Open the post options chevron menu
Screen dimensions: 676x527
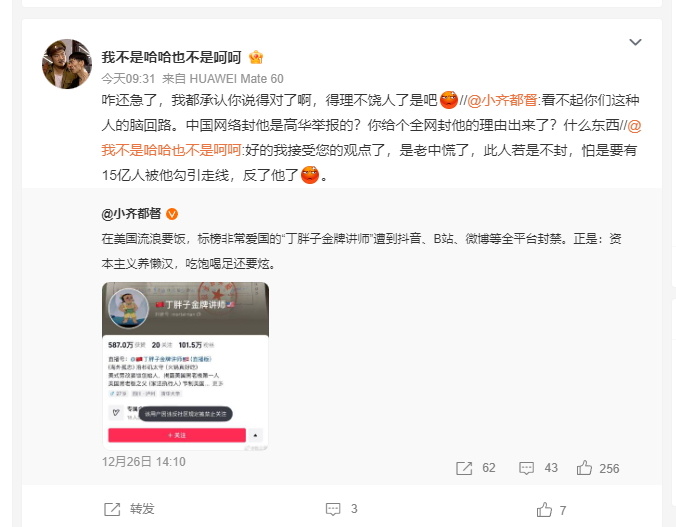click(635, 42)
